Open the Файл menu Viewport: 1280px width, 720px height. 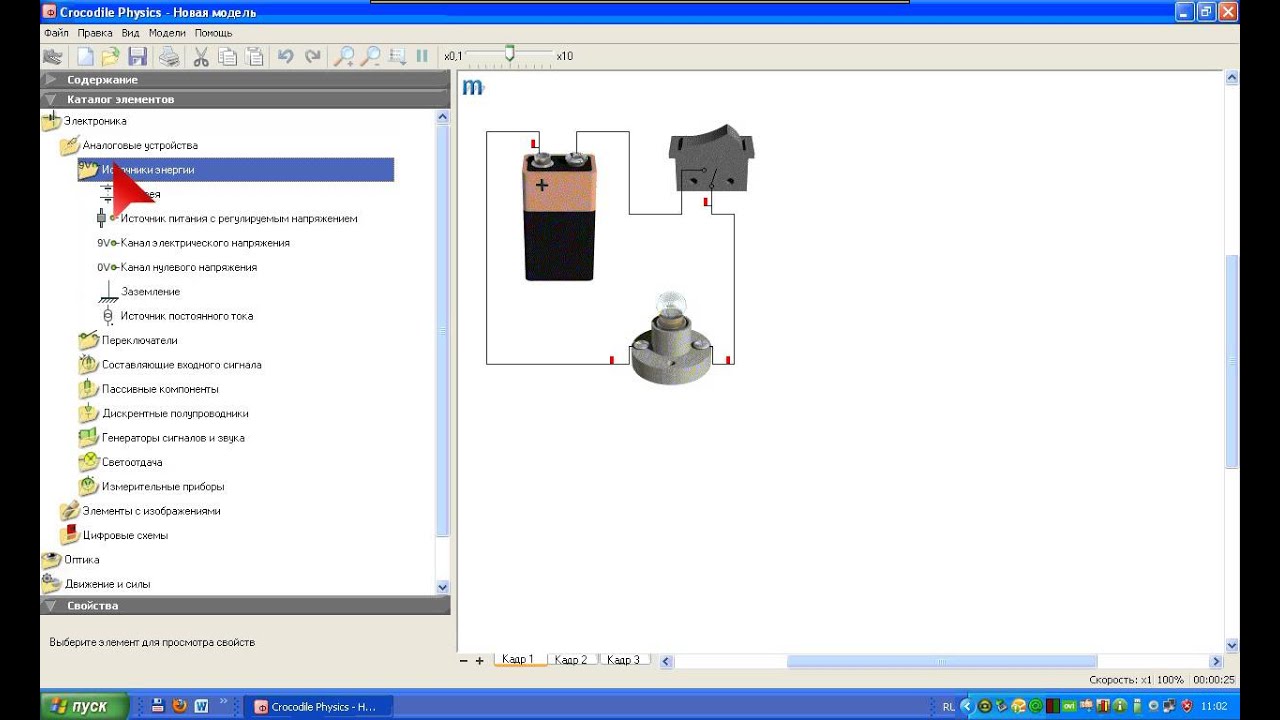[x=56, y=33]
